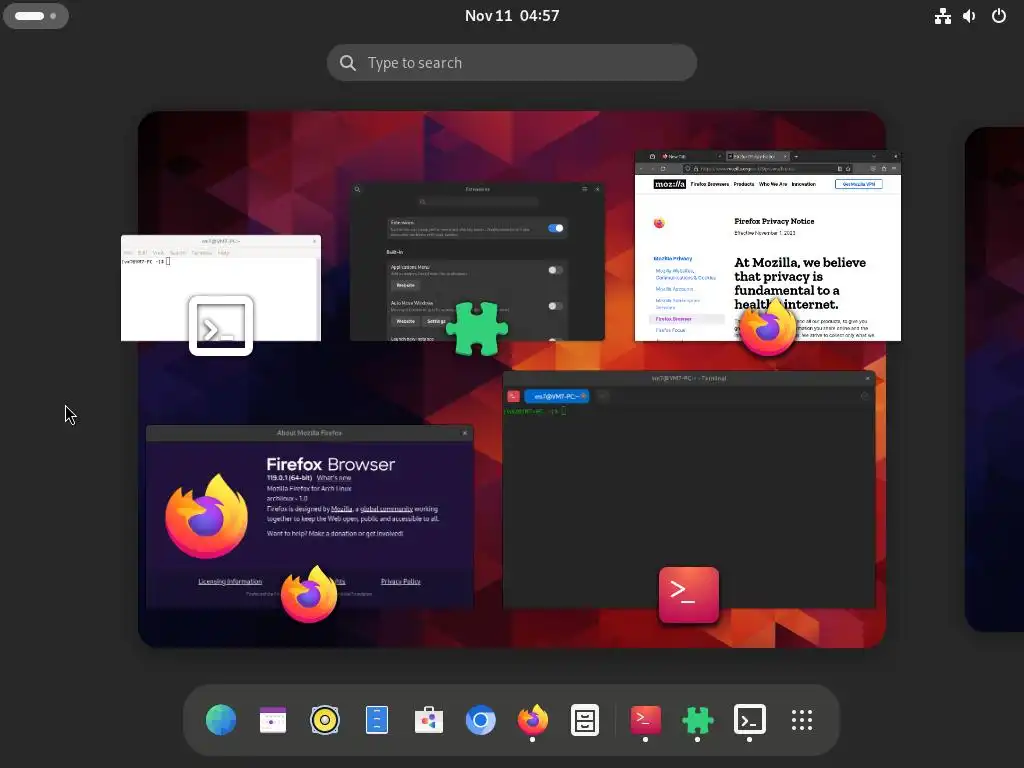
Task: Click red terminal icon in the dock
Action: [x=645, y=720]
